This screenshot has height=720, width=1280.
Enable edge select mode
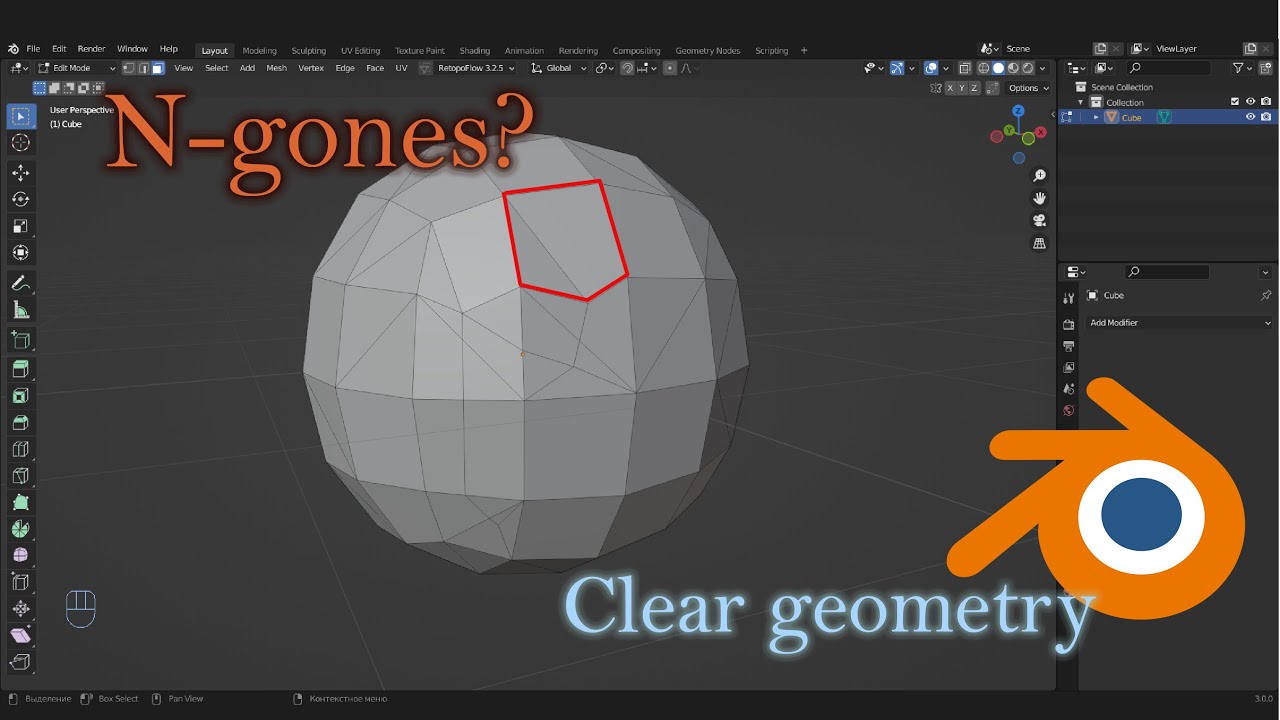click(x=143, y=68)
